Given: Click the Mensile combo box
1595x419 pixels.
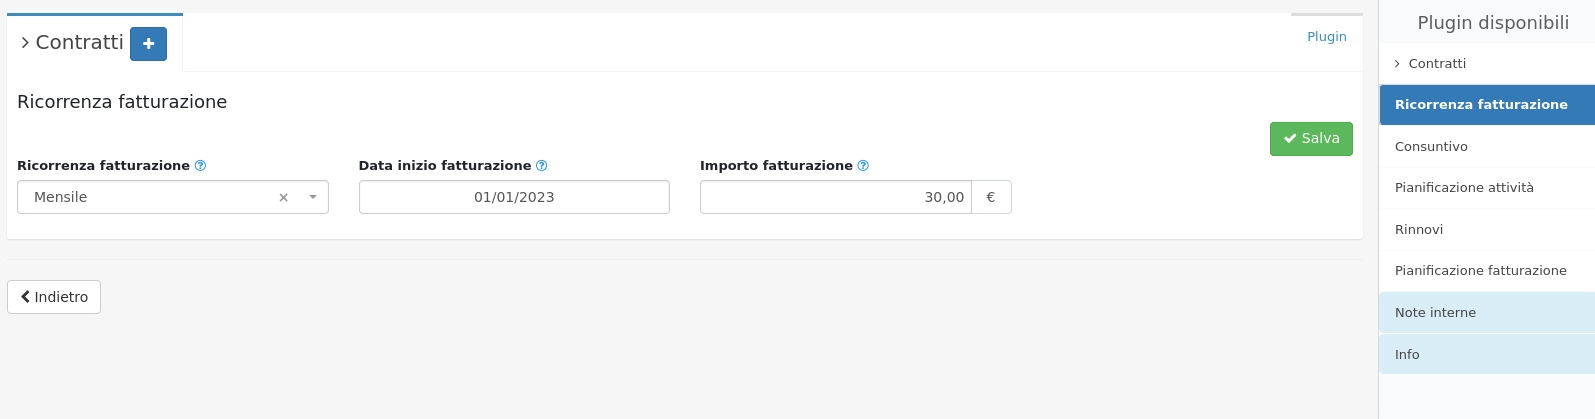Looking at the screenshot, I should pos(150,198).
